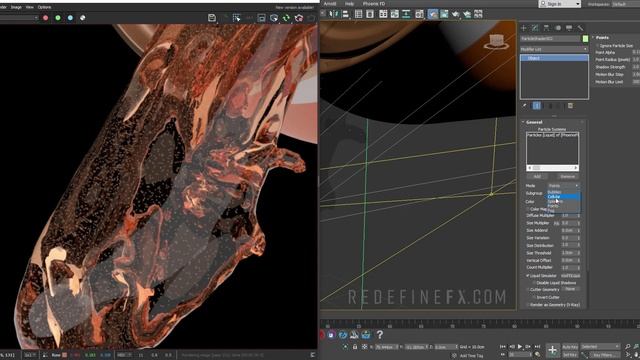Click the Align tool in main toolbar

[345, 14]
